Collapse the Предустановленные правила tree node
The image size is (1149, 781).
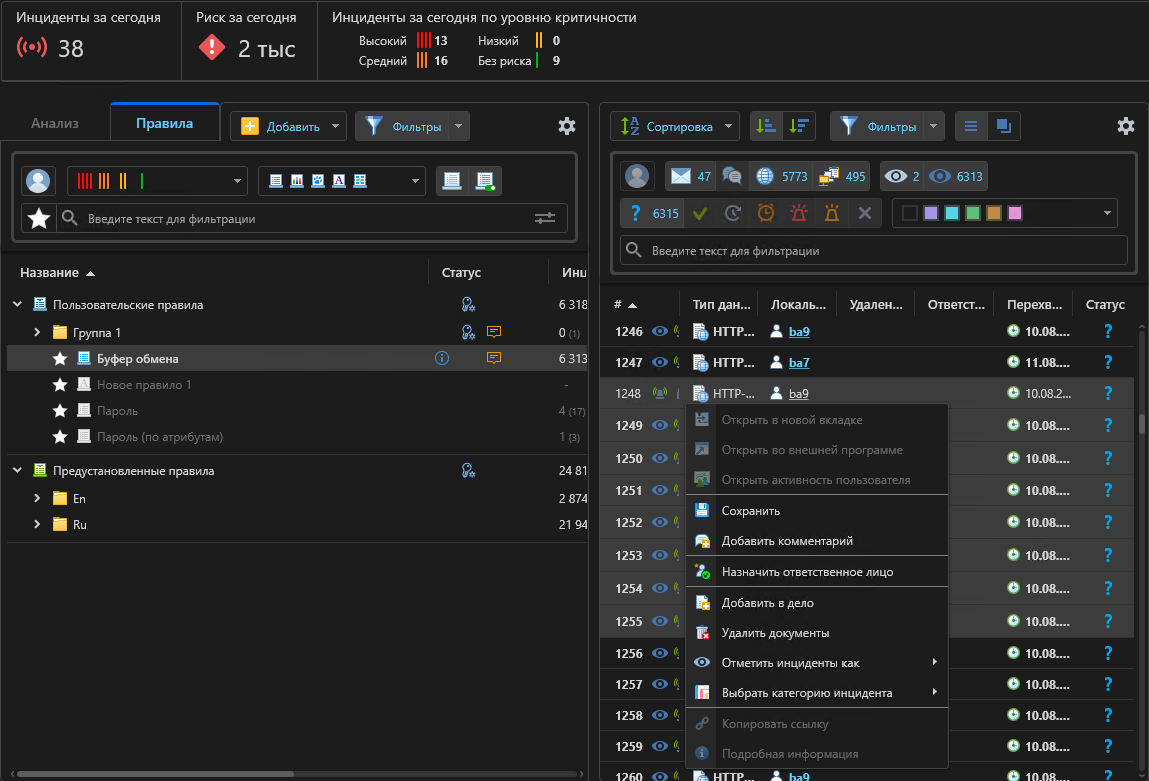tap(17, 471)
